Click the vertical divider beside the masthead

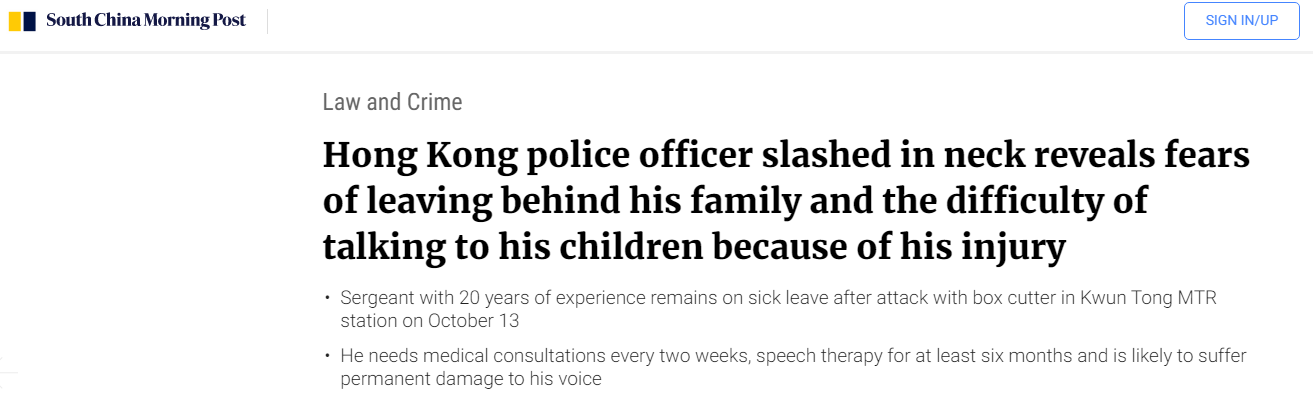268,21
